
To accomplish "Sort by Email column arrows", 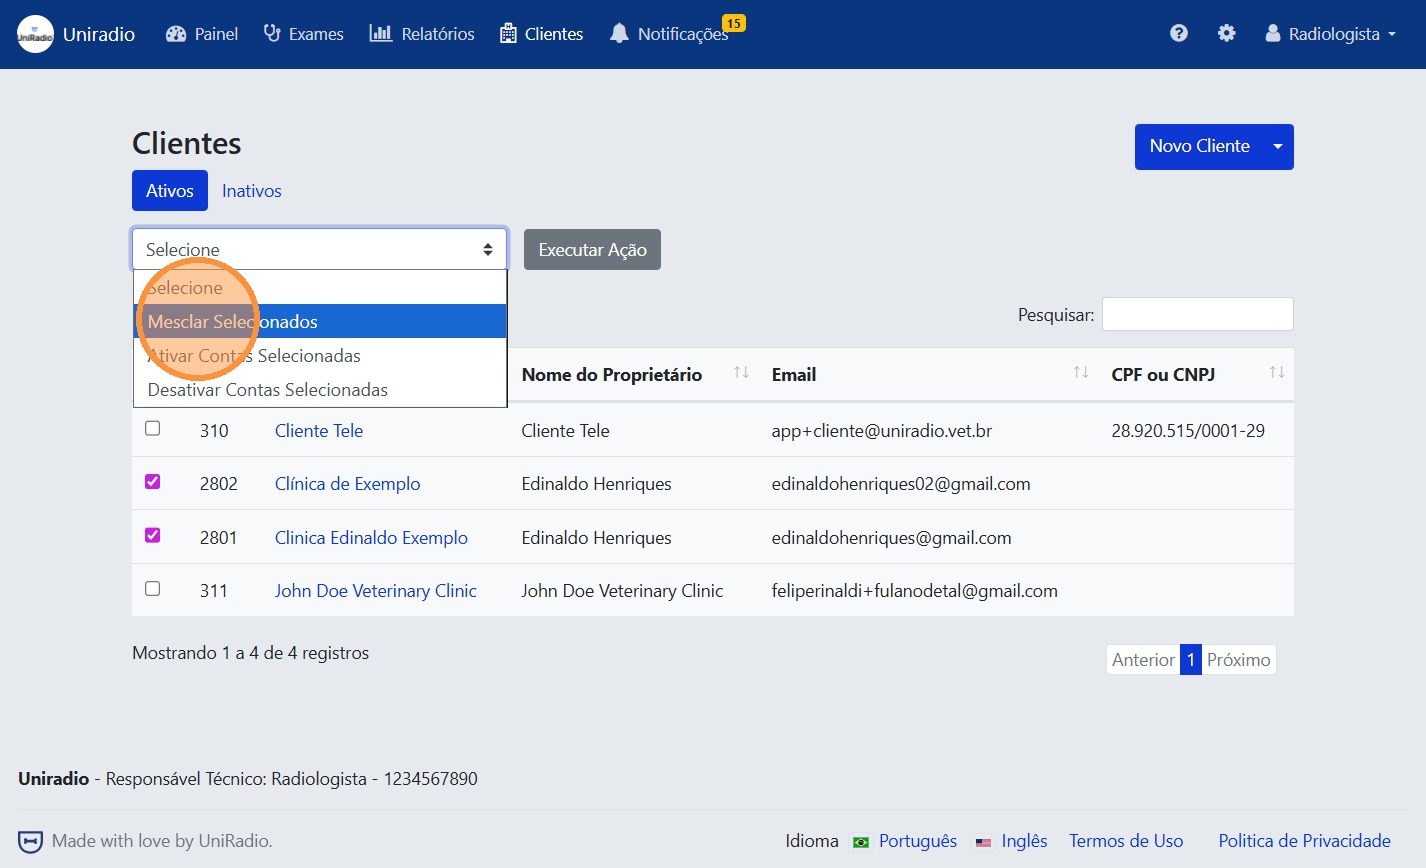I will pos(1080,373).
